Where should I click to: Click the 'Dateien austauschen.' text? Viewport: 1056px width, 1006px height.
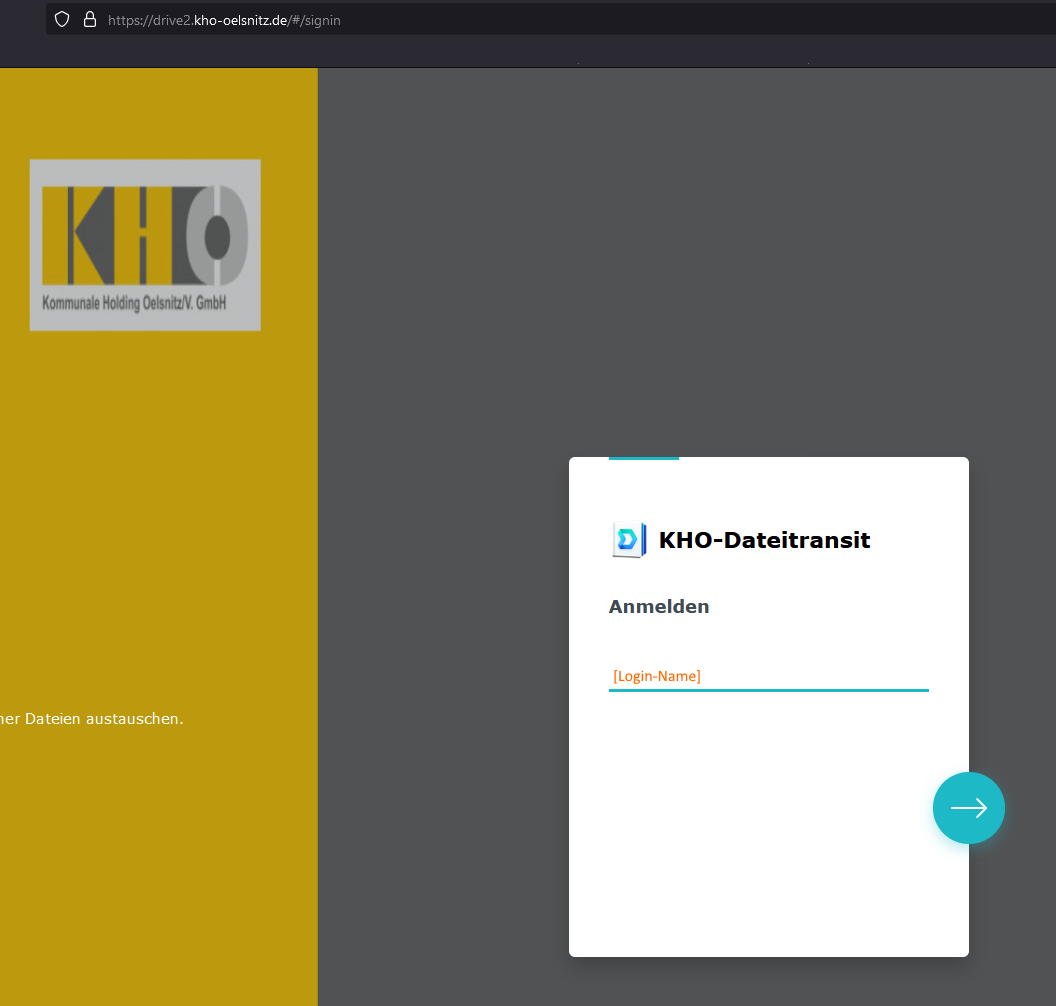click(x=104, y=718)
